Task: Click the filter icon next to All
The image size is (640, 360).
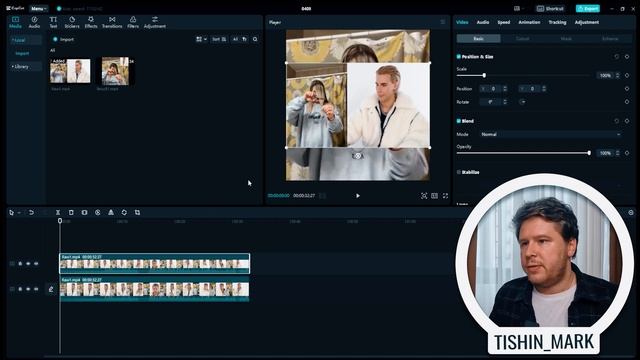Action: (x=244, y=39)
